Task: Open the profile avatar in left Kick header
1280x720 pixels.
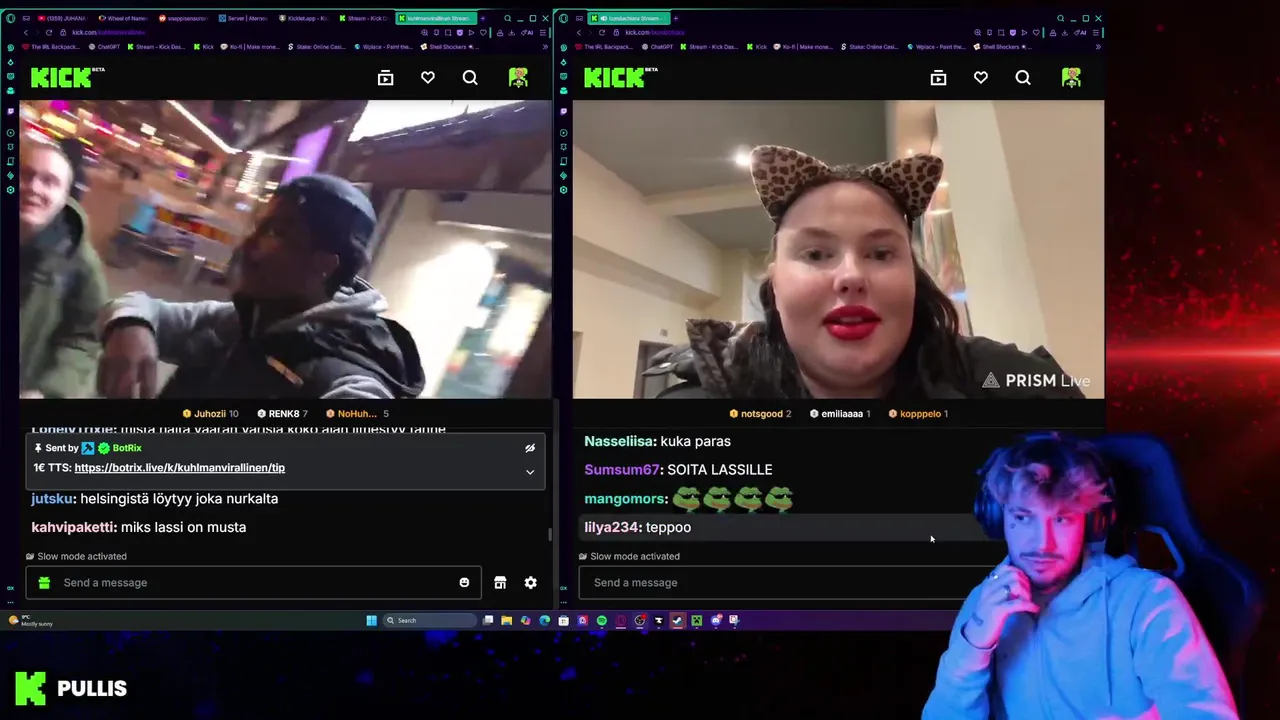Action: pos(518,78)
